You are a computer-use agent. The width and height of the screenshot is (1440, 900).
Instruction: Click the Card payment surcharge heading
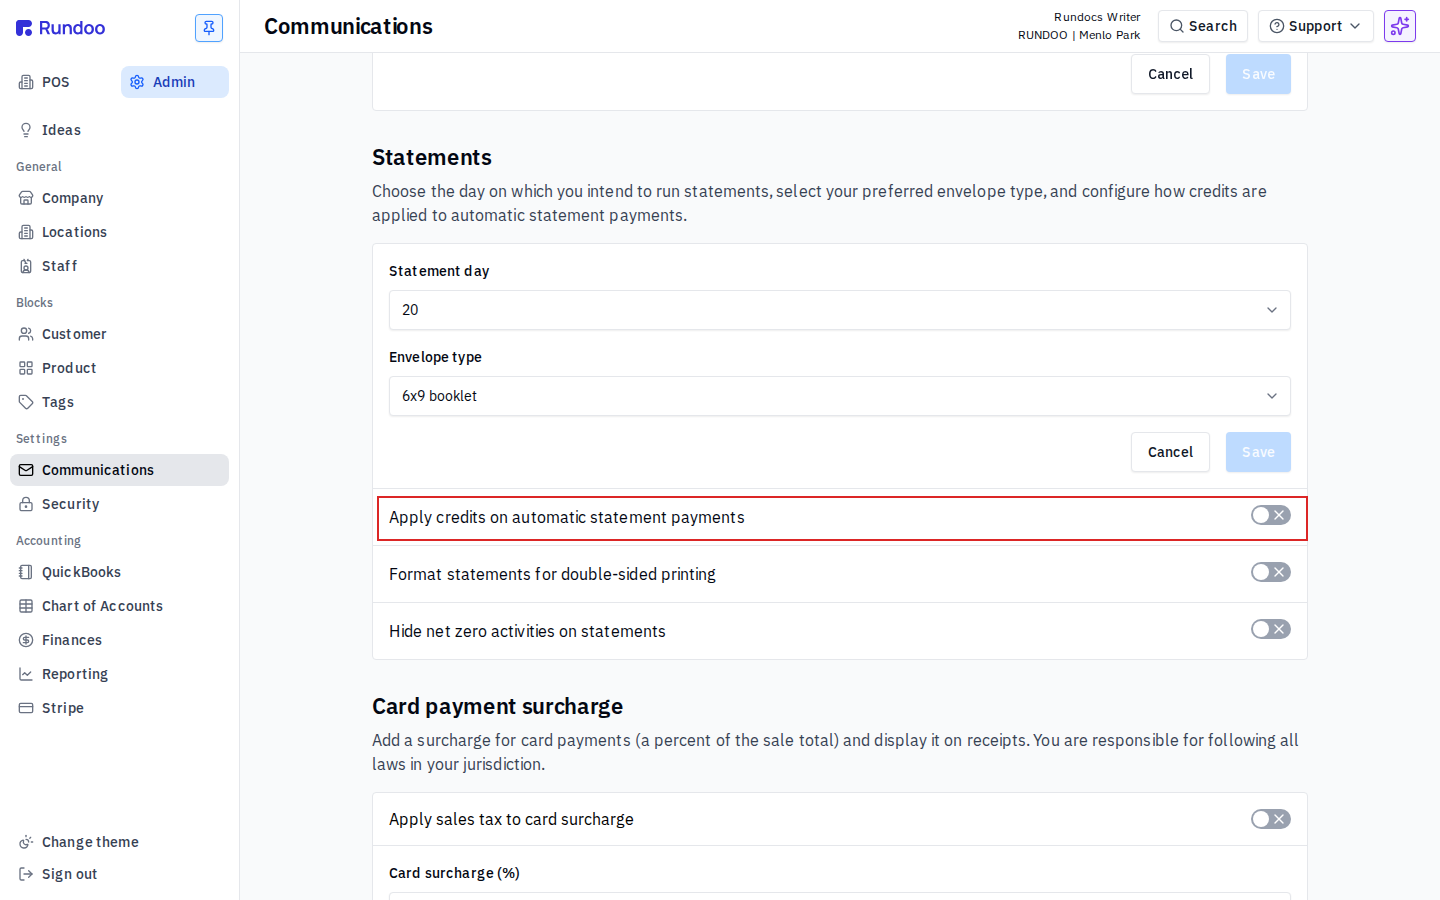click(x=497, y=706)
